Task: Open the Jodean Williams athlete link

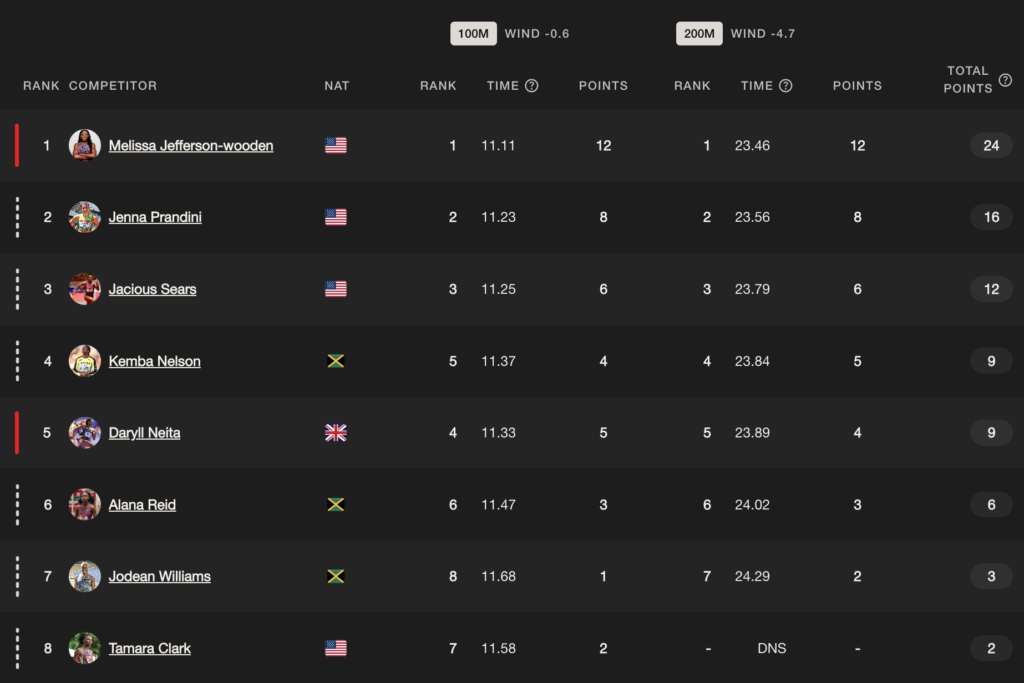Action: [x=159, y=577]
